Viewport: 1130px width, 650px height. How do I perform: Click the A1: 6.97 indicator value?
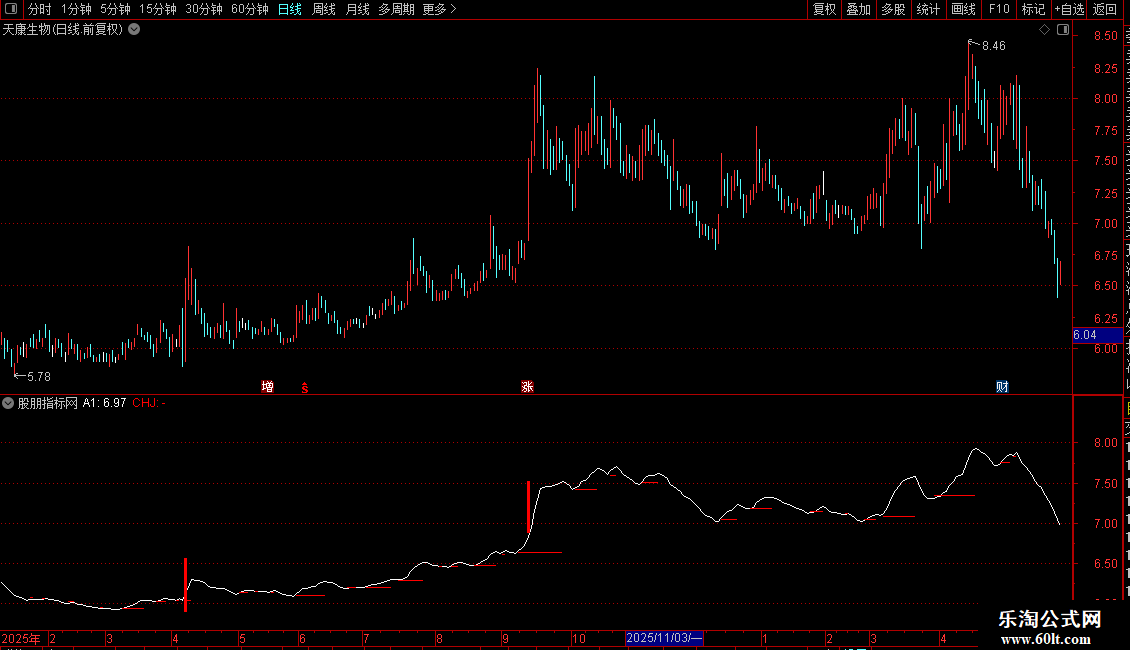click(x=104, y=403)
